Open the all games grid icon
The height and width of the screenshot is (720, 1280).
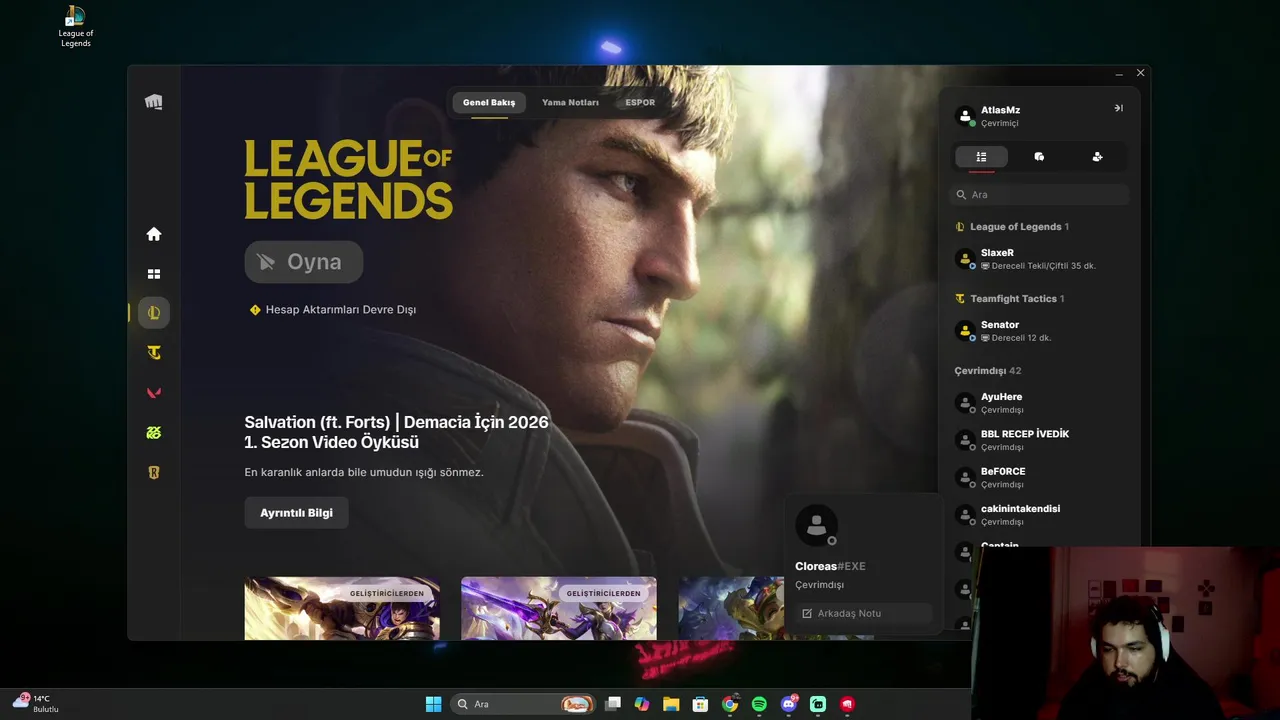153,274
